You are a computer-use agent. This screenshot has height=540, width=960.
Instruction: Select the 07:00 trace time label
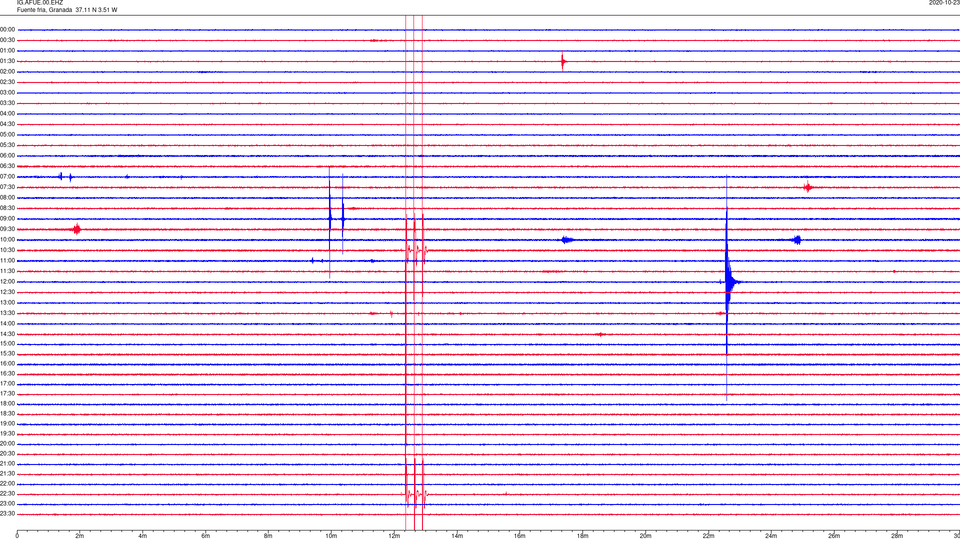tap(7, 177)
